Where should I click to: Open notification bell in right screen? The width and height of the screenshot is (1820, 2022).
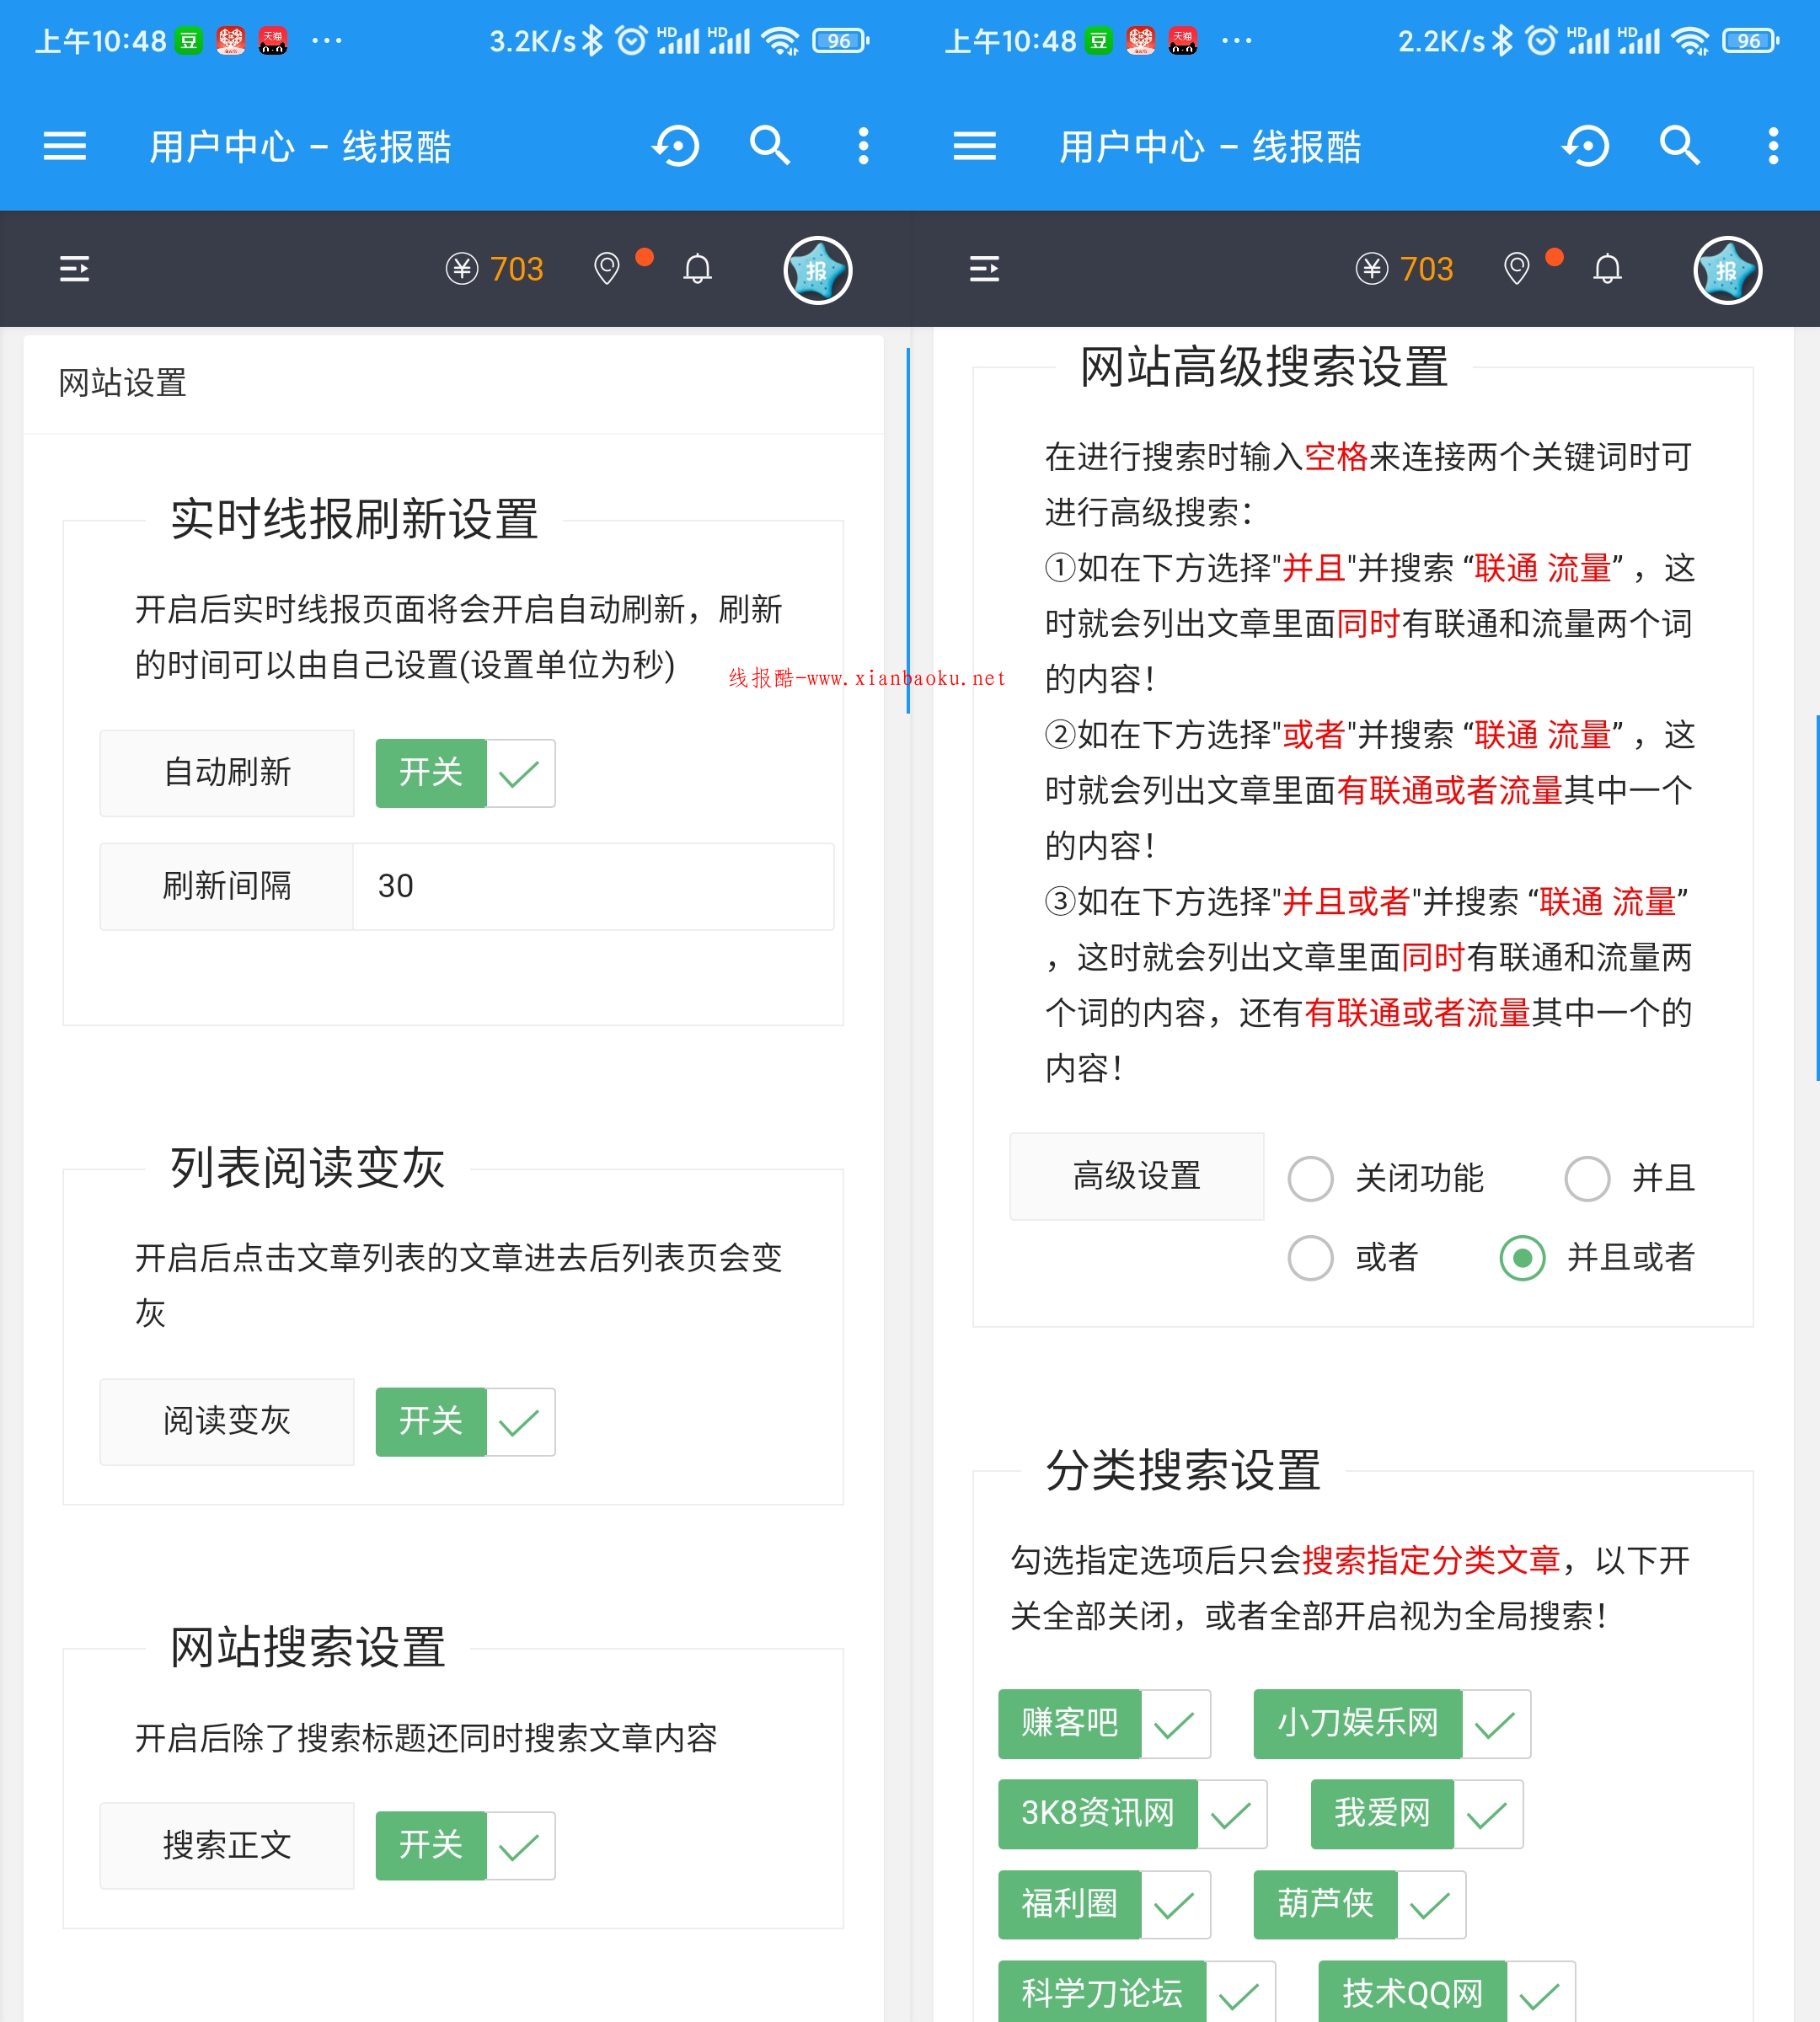[x=1608, y=269]
